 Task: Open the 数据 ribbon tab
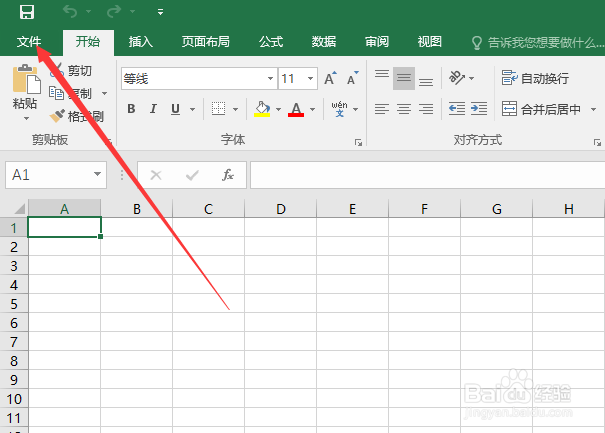(x=324, y=41)
